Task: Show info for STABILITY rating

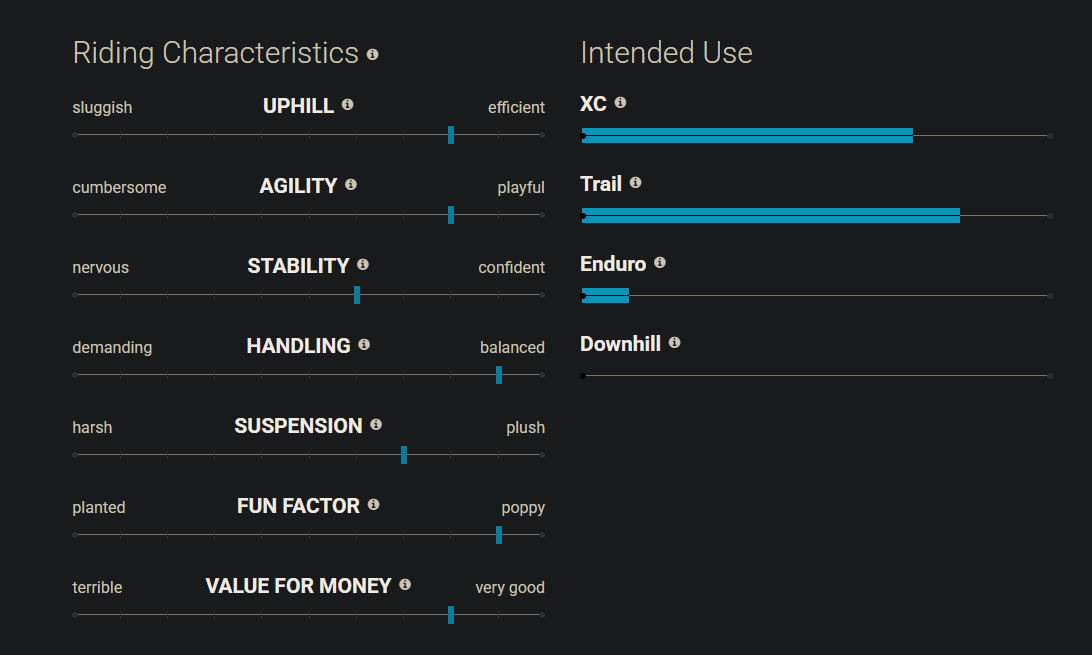Action: pos(363,265)
